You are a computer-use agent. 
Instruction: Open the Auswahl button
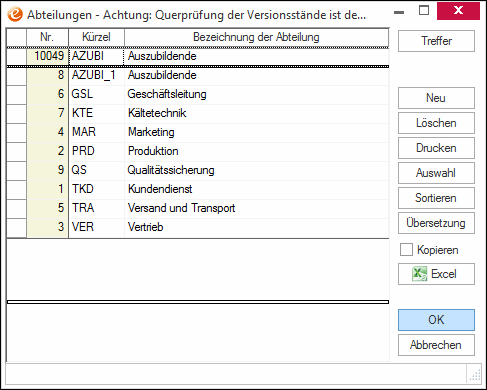click(436, 173)
